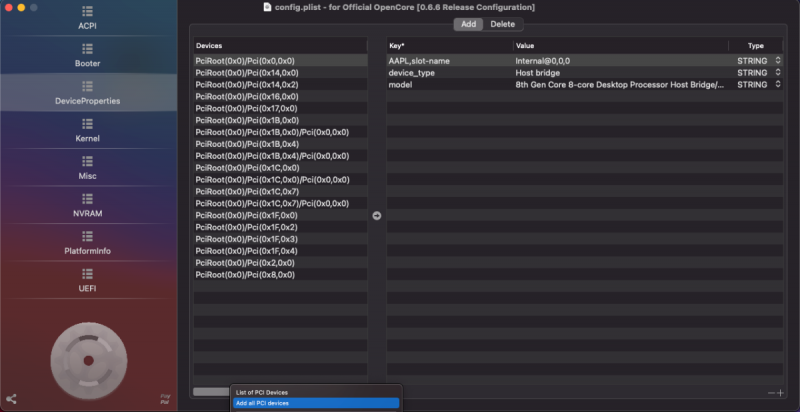Click the 8th Gen Core 8-core Desktop Processor value
800x412 pixels.
621,85
